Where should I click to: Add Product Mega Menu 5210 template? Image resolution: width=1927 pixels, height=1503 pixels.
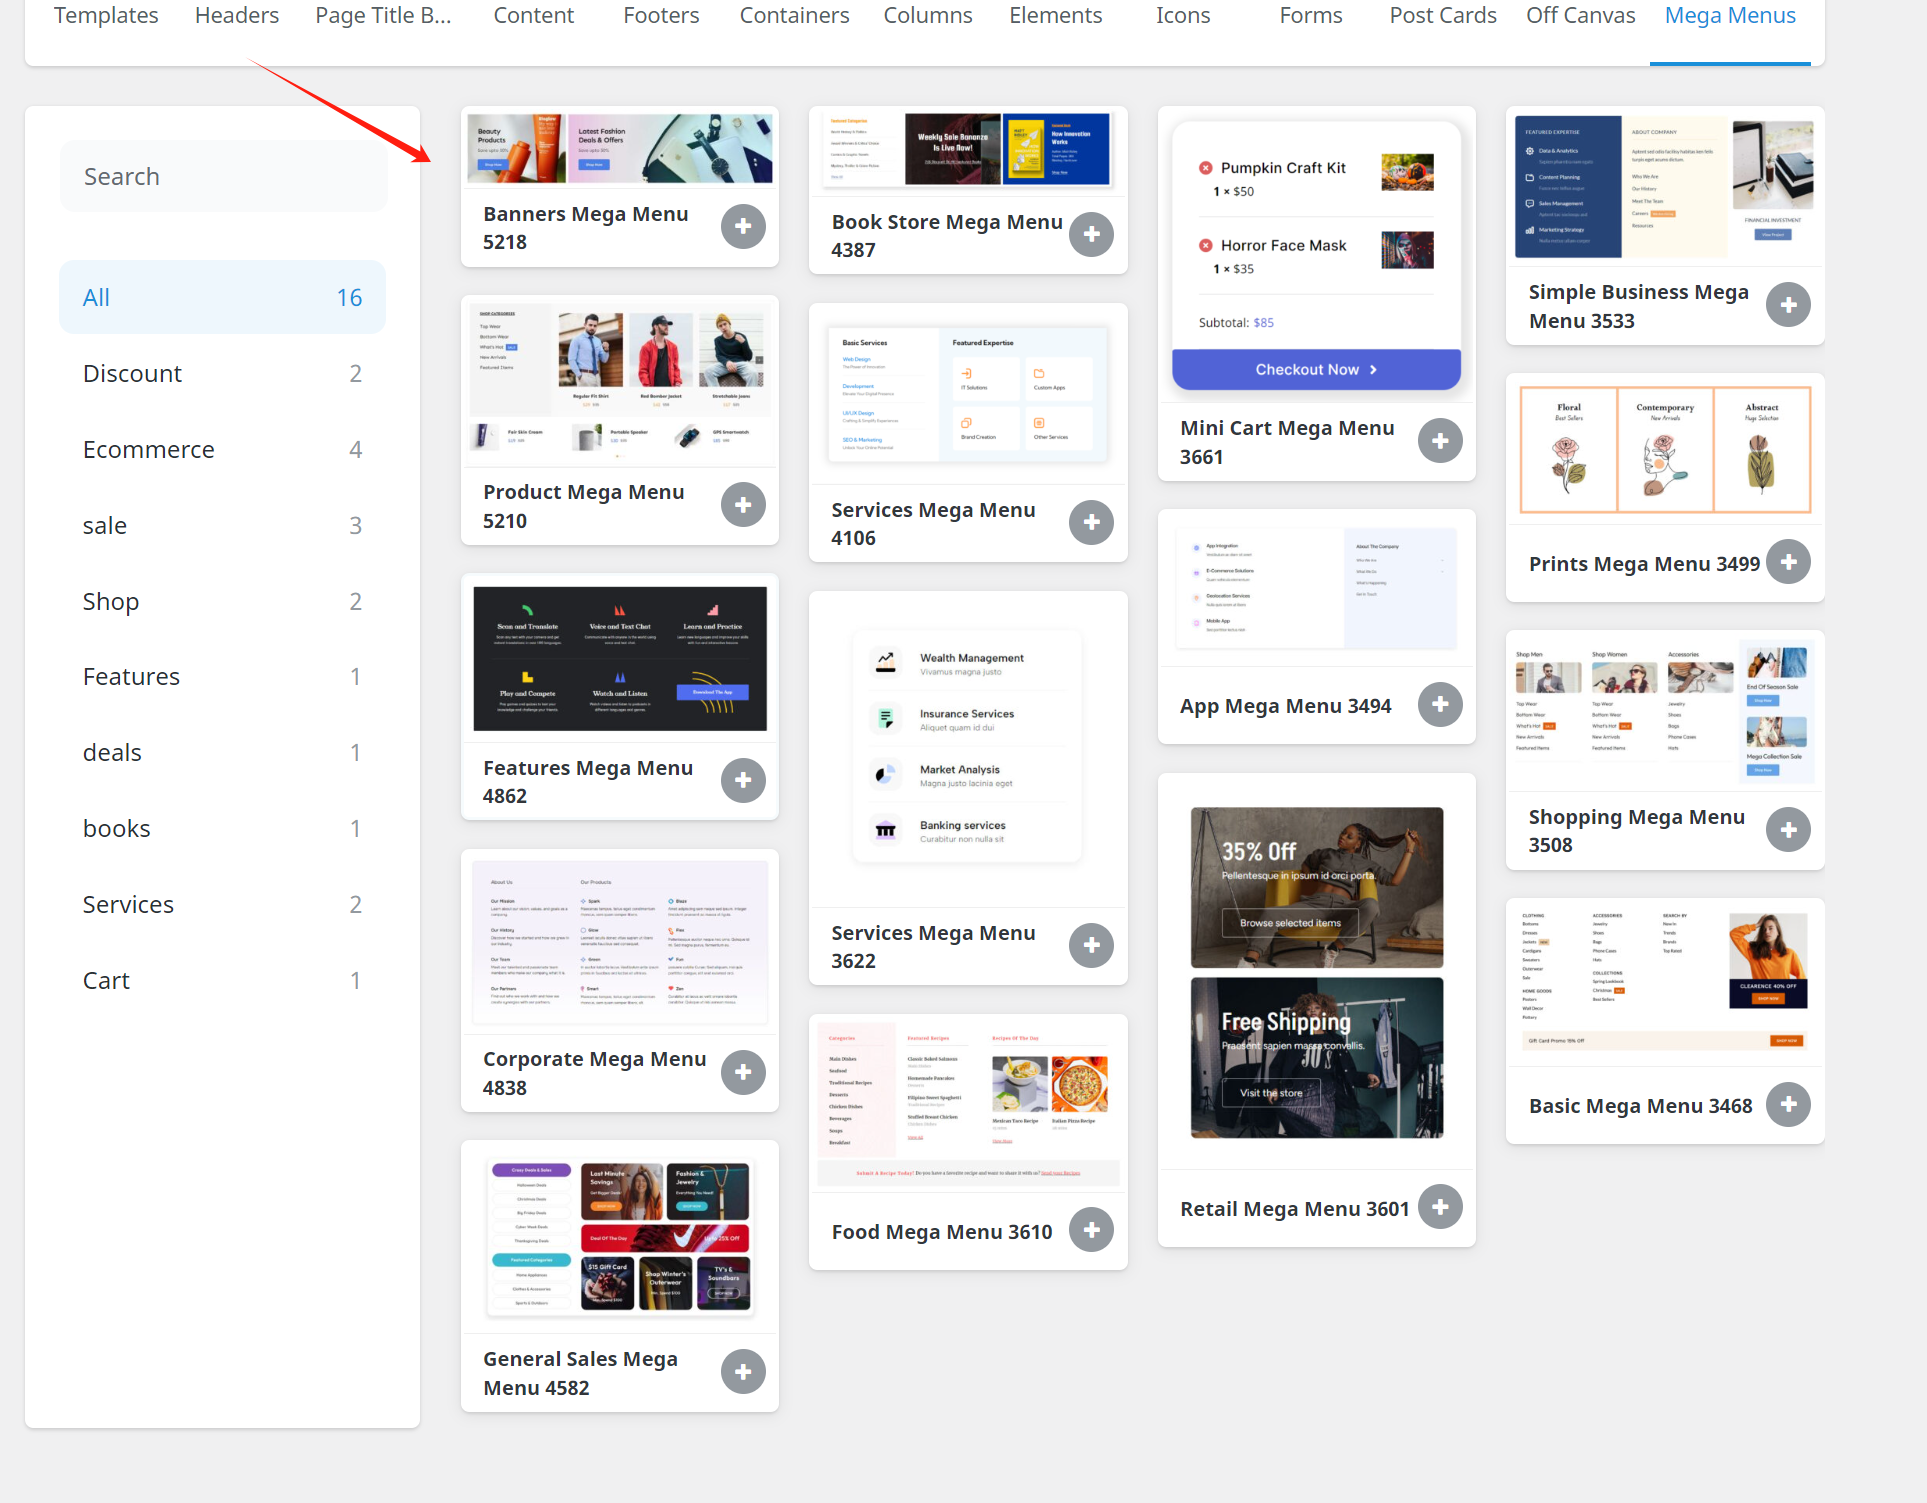[x=743, y=505]
